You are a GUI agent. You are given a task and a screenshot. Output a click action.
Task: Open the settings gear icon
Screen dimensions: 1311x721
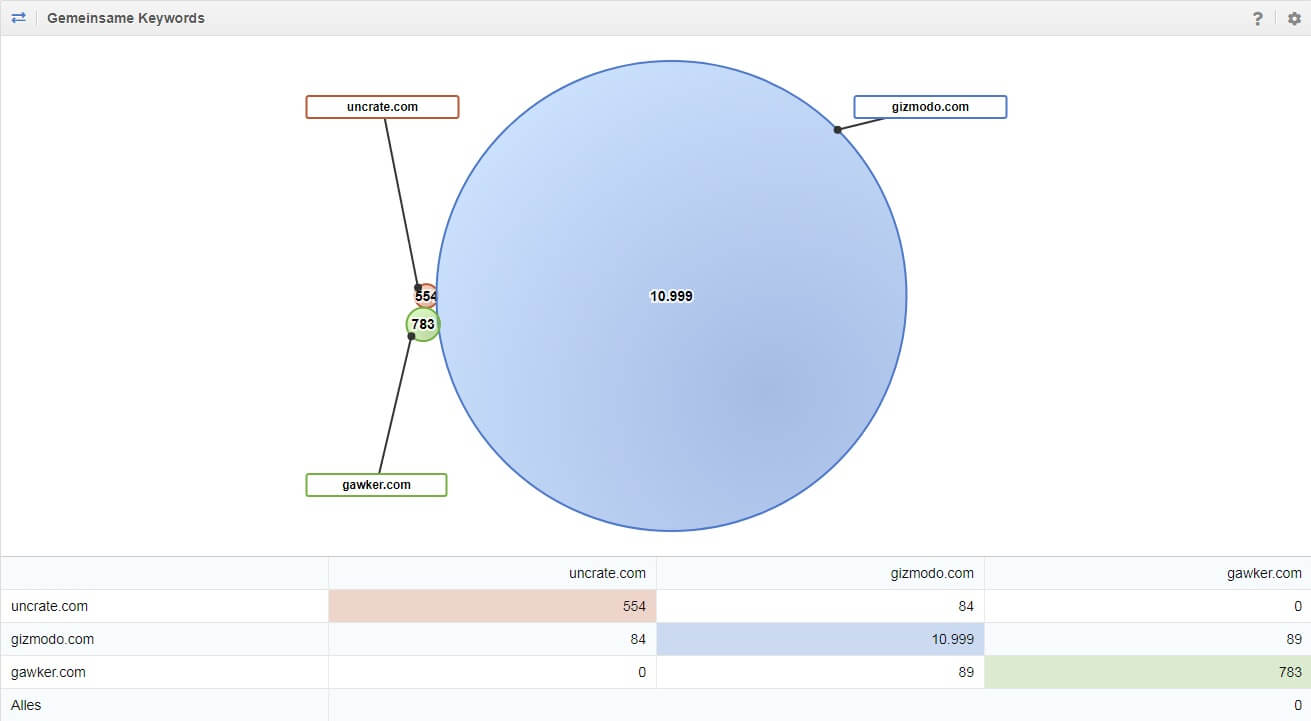tap(1293, 19)
